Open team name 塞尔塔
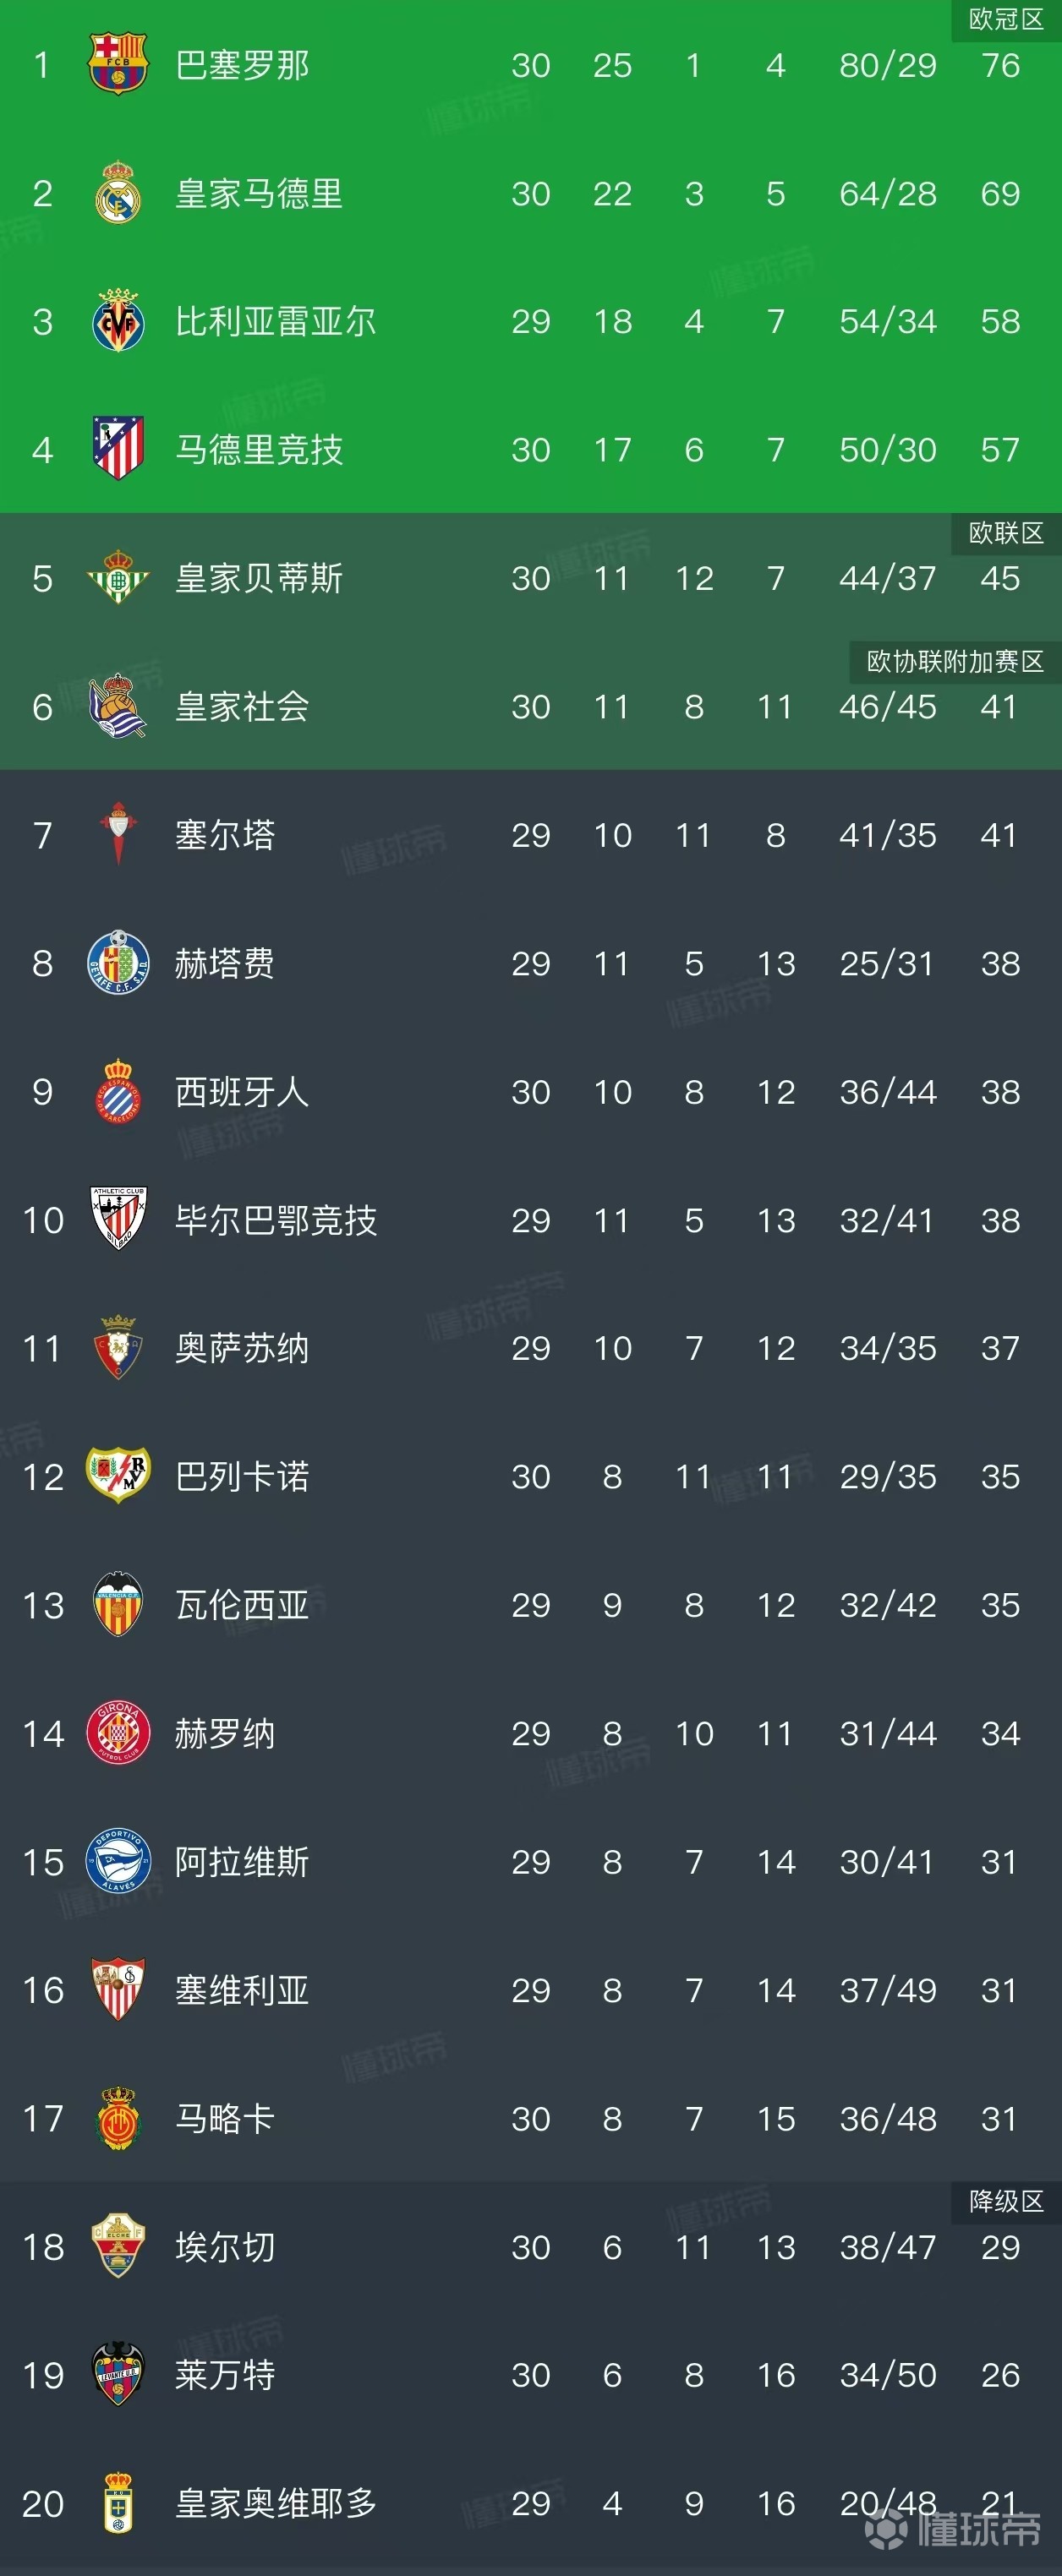The image size is (1062, 2576). pos(225,835)
